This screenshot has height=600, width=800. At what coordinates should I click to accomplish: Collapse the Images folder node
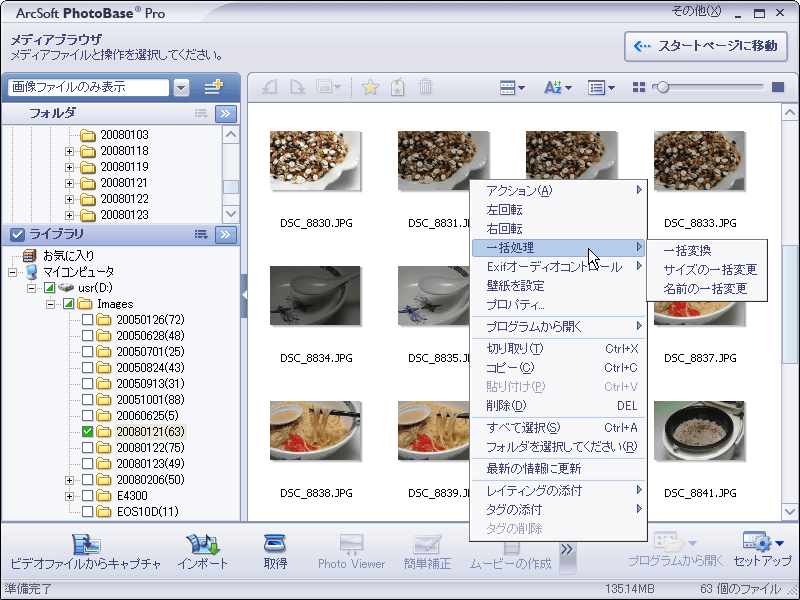click(x=50, y=305)
